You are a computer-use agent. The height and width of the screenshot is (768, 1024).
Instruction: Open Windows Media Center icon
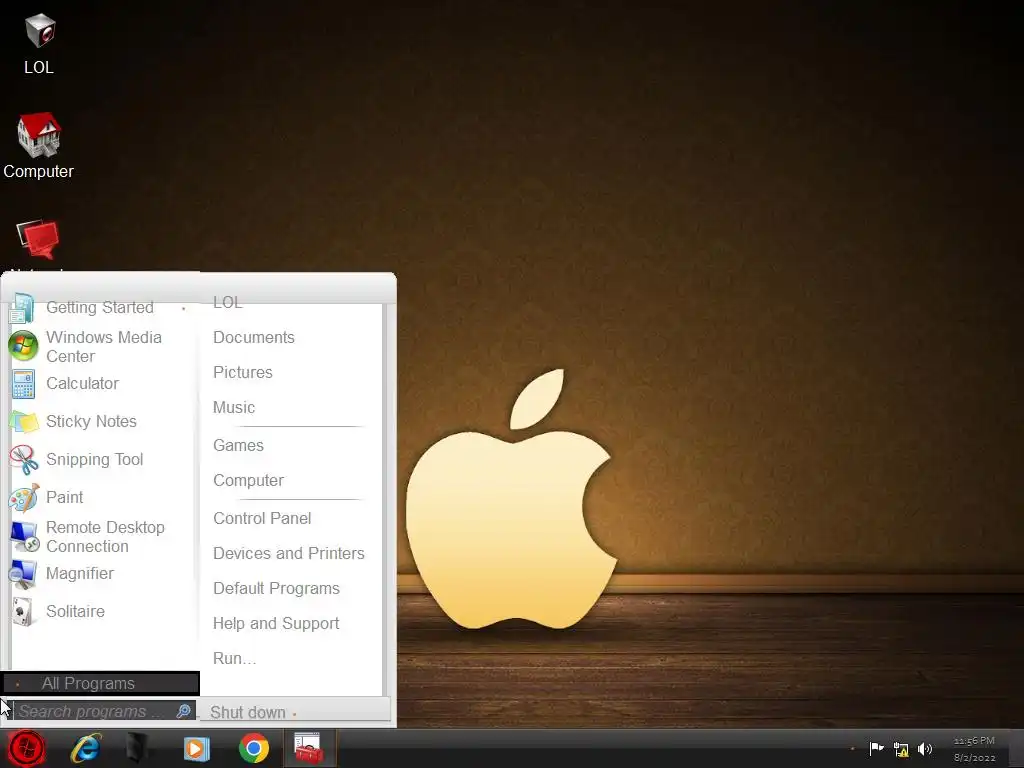[x=23, y=346]
